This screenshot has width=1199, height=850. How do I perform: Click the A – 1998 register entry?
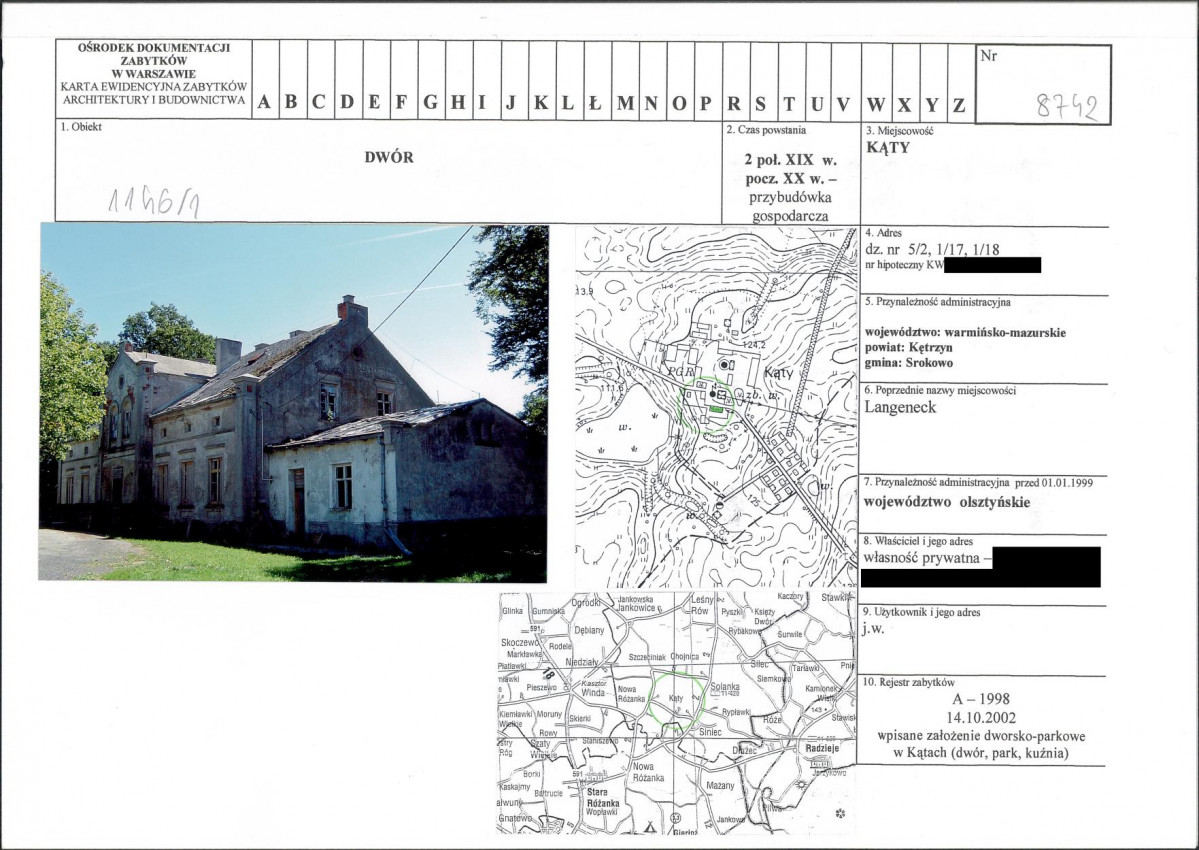coord(981,699)
